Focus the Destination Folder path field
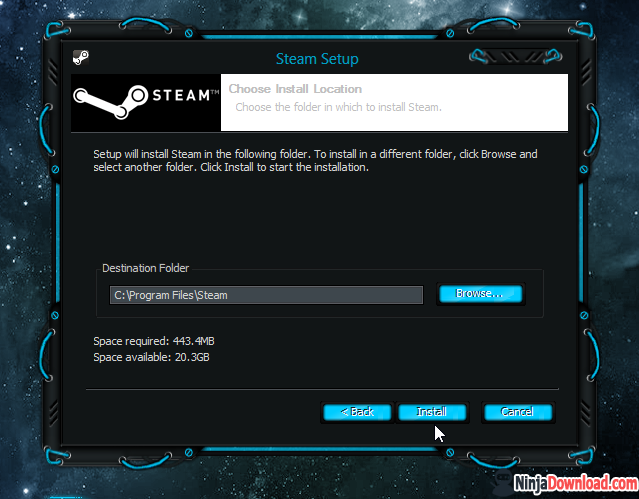This screenshot has width=639, height=499. point(267,295)
